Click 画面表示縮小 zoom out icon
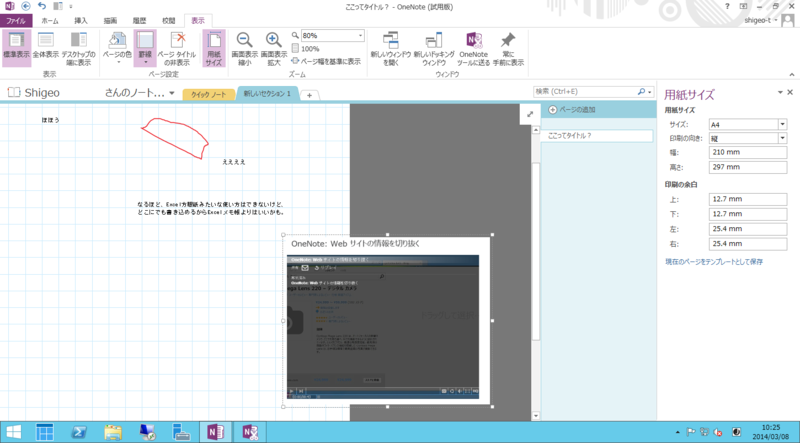Viewport: 800px width, 443px height. point(244,48)
